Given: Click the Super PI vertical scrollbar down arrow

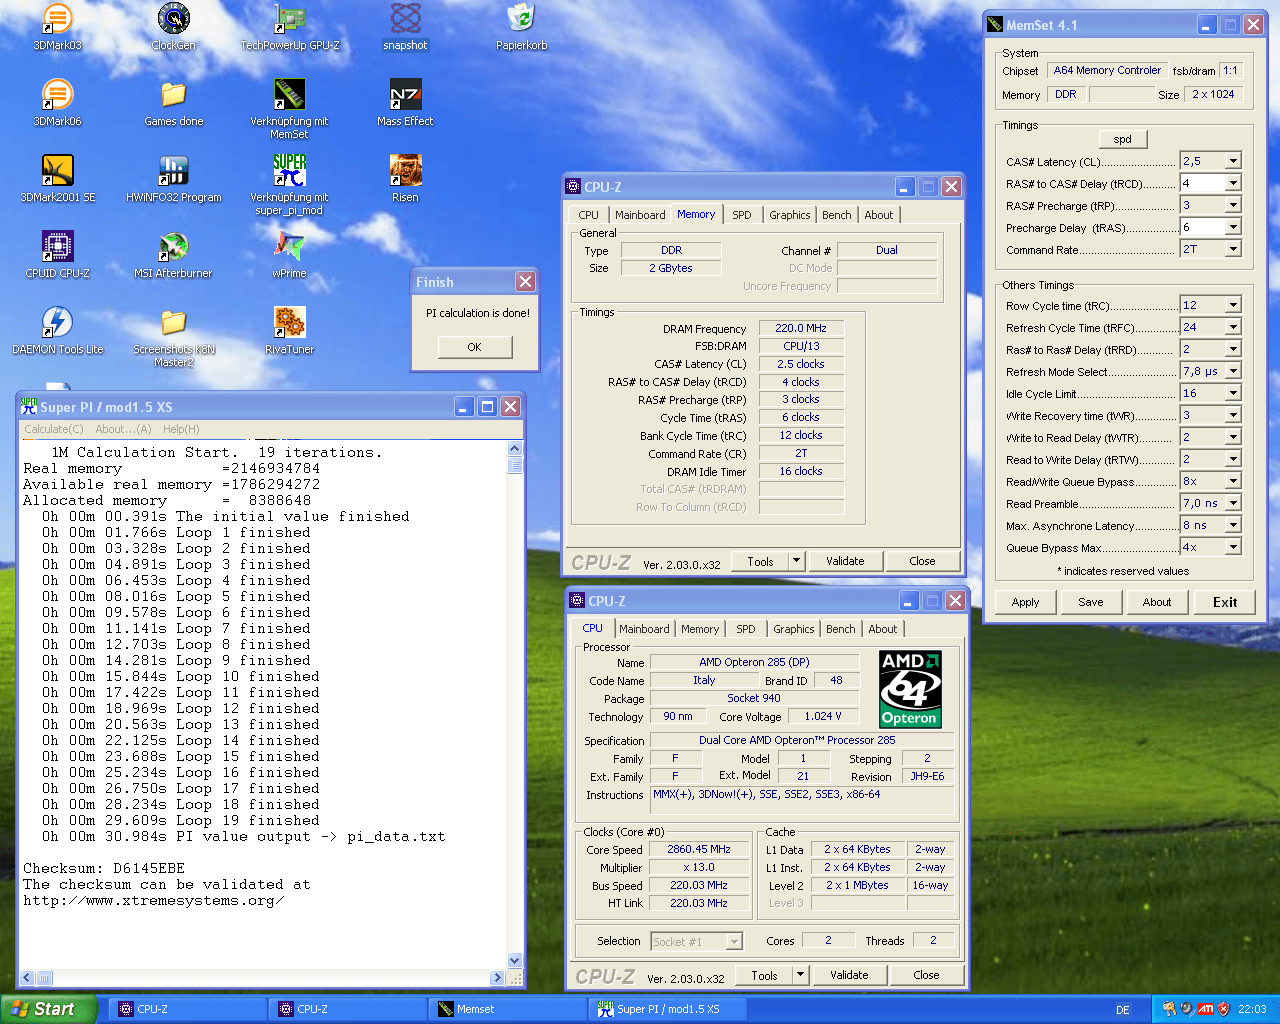Looking at the screenshot, I should pos(515,961).
